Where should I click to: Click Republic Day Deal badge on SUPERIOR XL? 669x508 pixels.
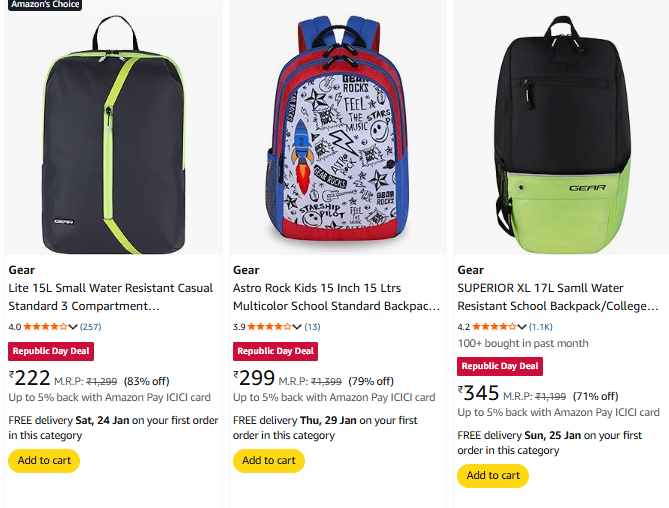coord(499,366)
